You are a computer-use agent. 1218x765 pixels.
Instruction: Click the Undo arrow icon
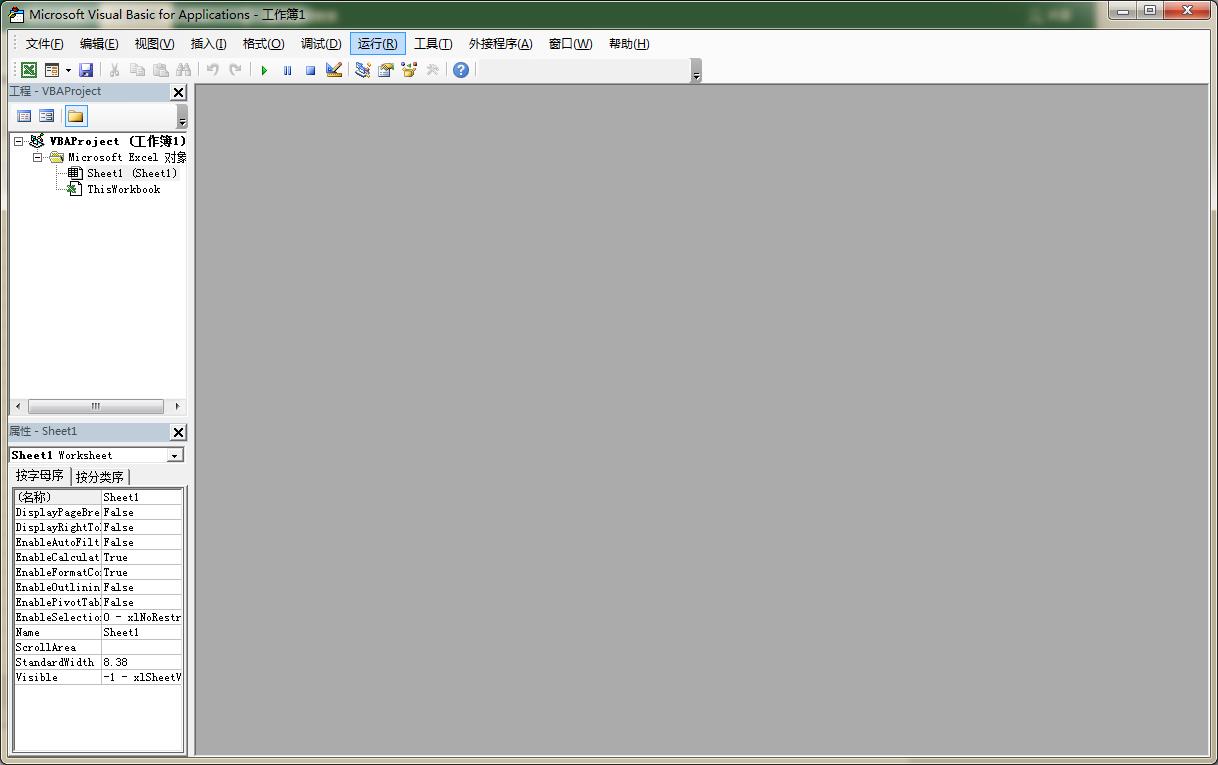[x=212, y=70]
